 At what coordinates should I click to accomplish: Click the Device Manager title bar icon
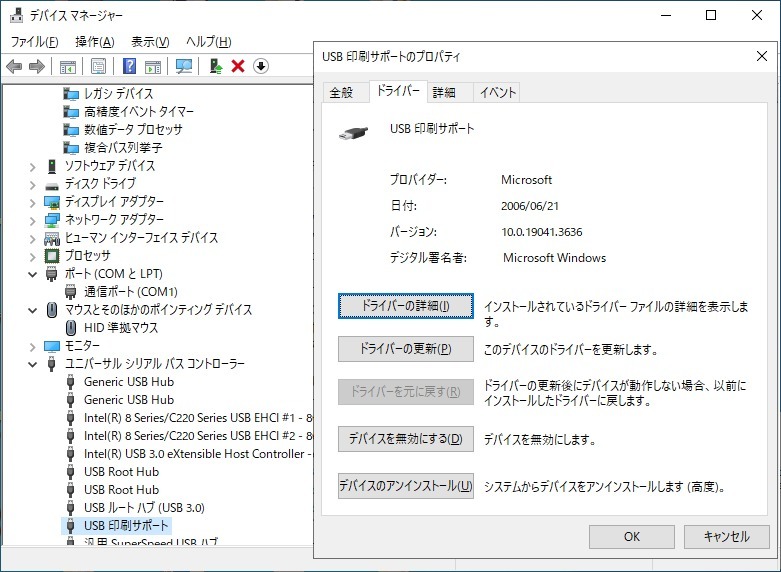(x=16, y=15)
